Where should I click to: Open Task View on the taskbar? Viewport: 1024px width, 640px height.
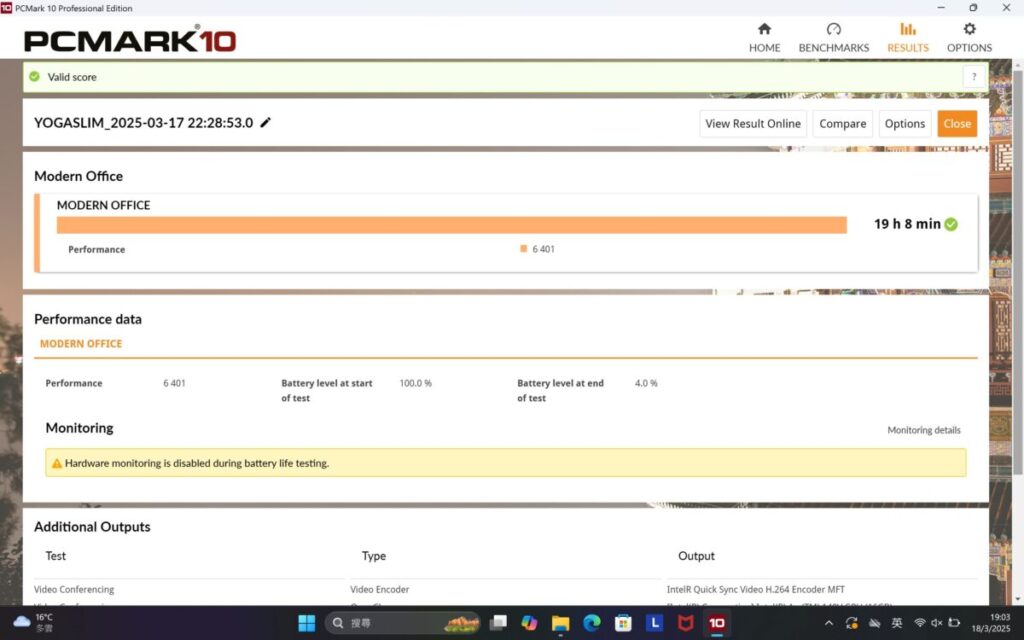tap(498, 623)
